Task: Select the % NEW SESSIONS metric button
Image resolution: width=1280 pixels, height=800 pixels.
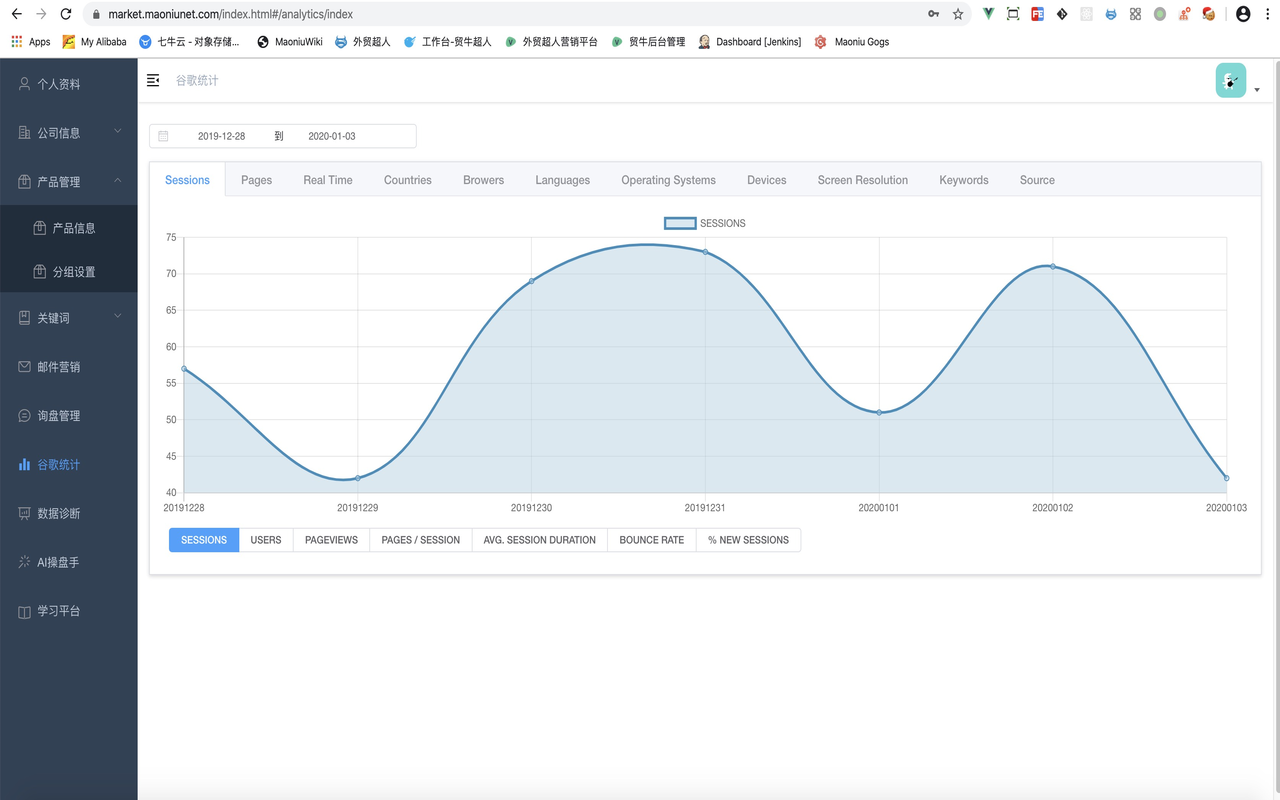Action: coord(749,540)
